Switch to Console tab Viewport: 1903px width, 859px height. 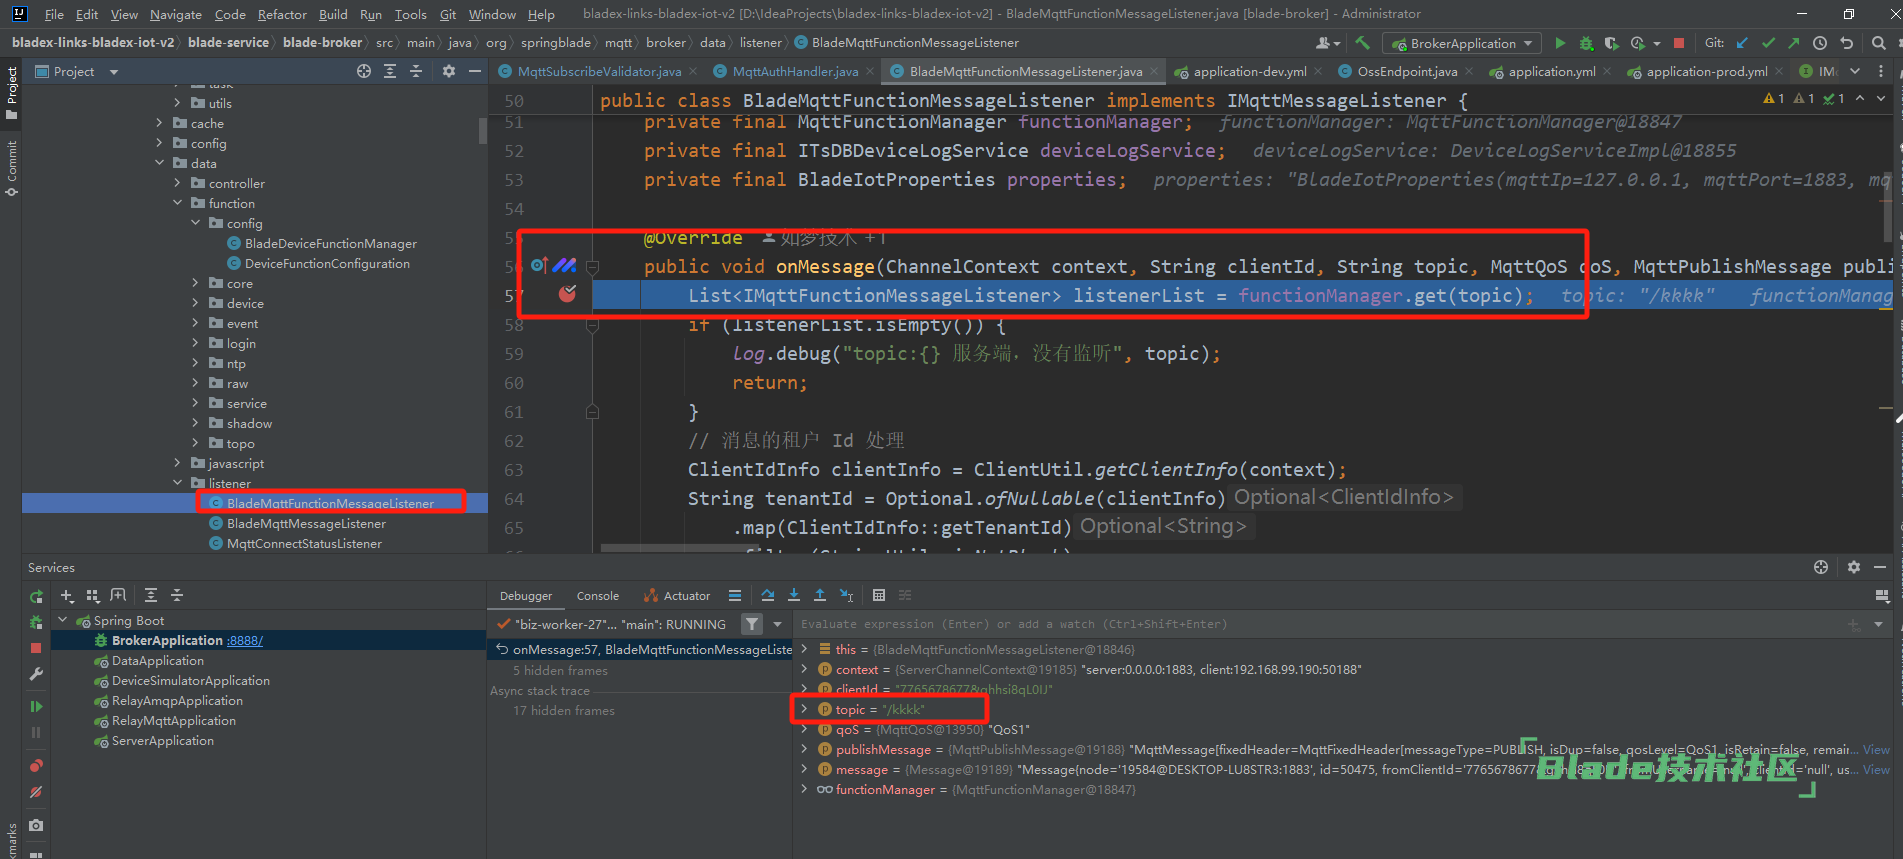point(598,595)
